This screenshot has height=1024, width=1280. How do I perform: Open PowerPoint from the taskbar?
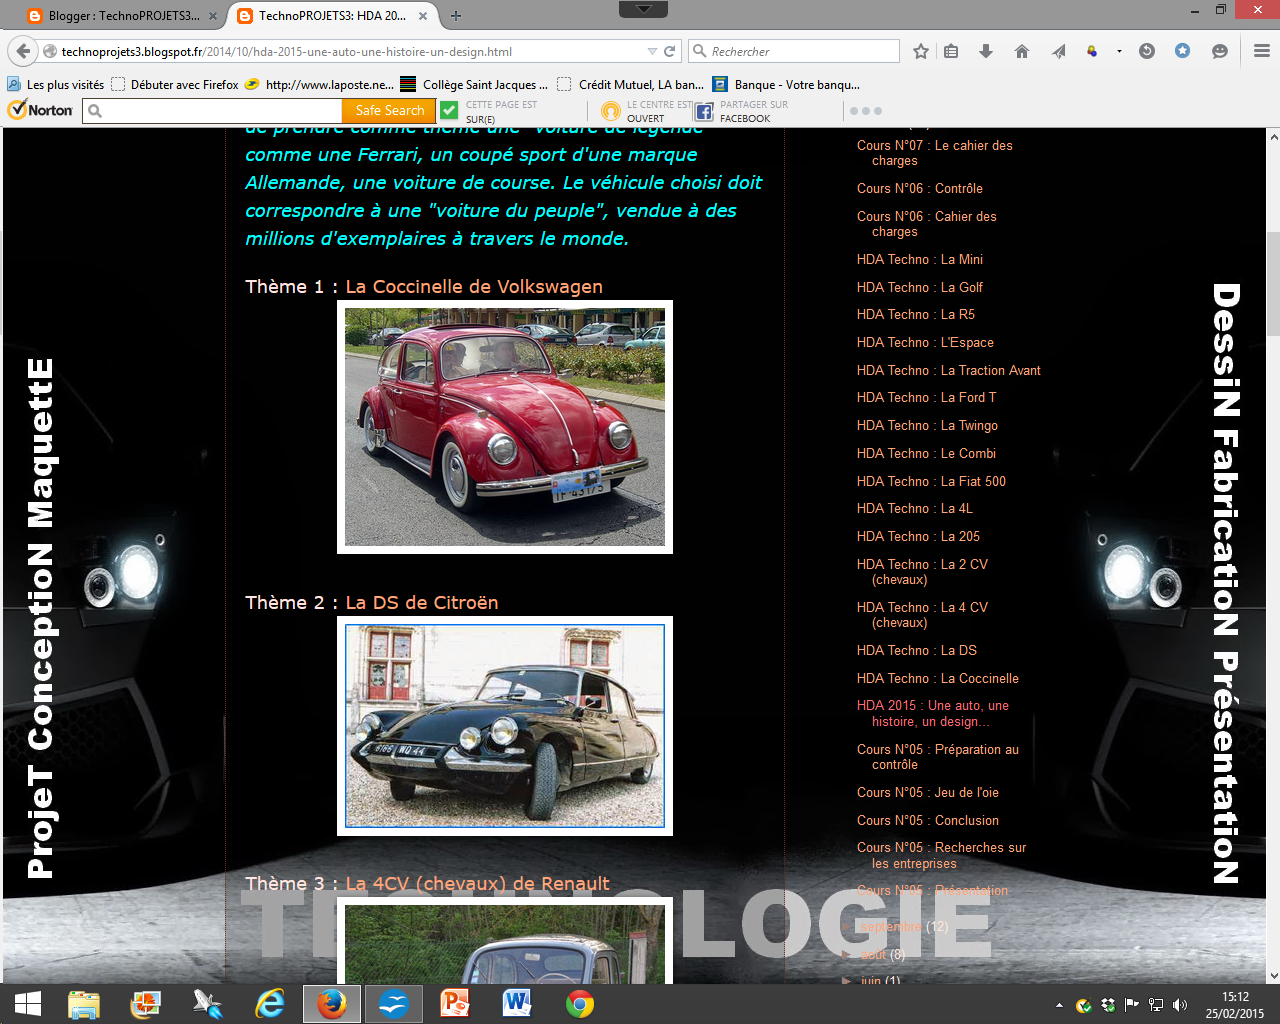455,1004
